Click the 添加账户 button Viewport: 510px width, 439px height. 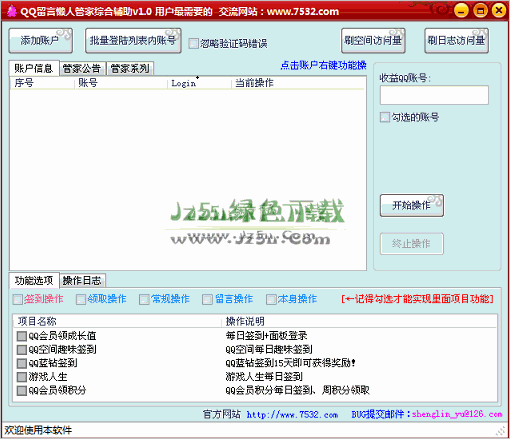click(x=40, y=41)
